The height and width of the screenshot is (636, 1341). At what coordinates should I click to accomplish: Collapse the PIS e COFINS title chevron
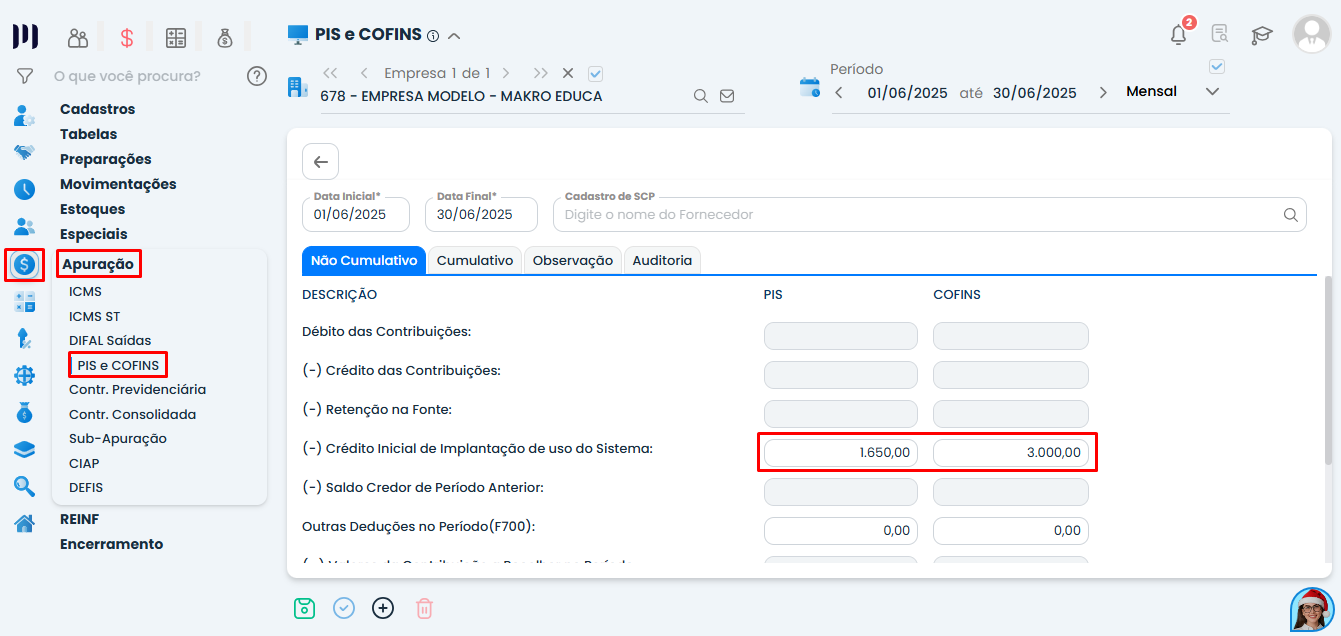coord(454,36)
